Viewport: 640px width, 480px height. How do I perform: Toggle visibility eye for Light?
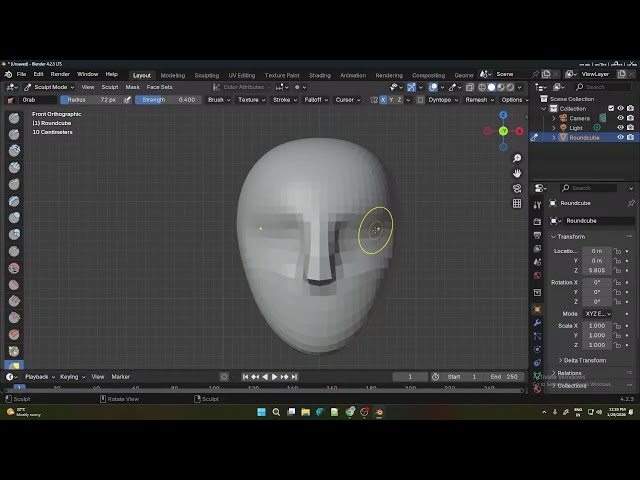click(x=620, y=128)
